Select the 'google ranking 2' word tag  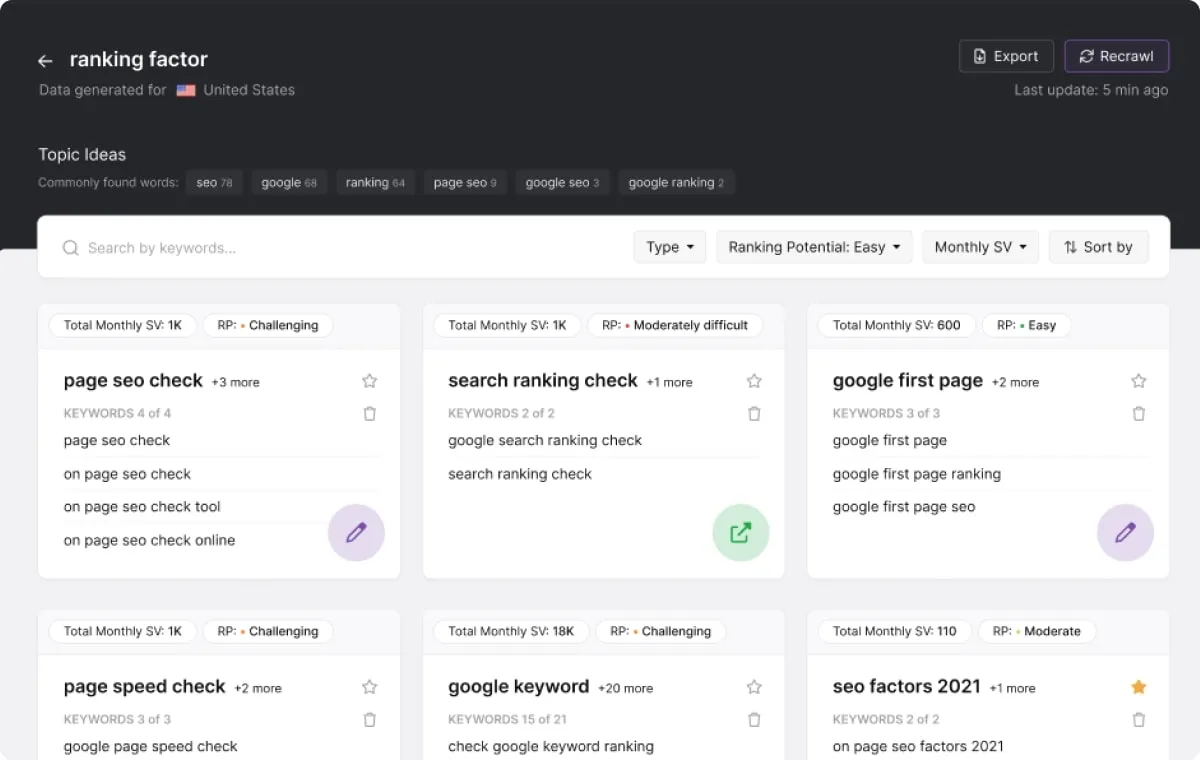[676, 183]
